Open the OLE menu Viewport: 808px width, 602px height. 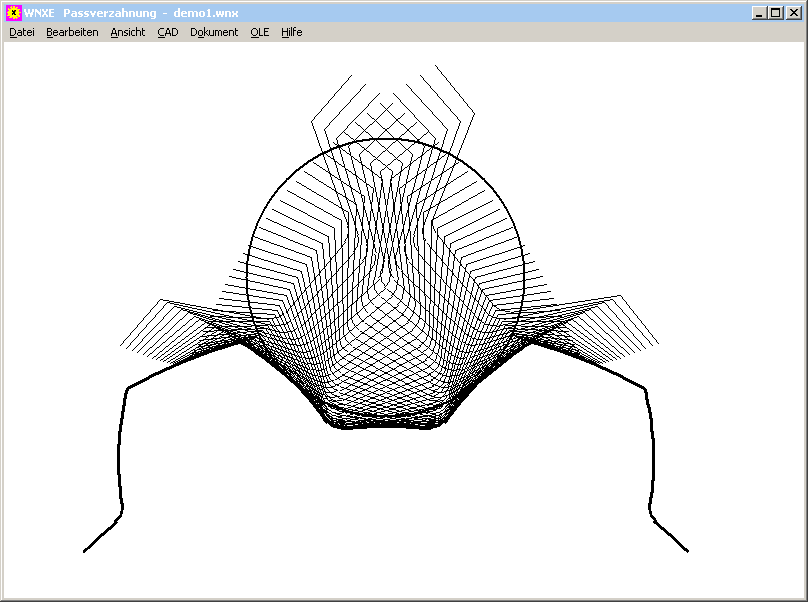(x=260, y=32)
